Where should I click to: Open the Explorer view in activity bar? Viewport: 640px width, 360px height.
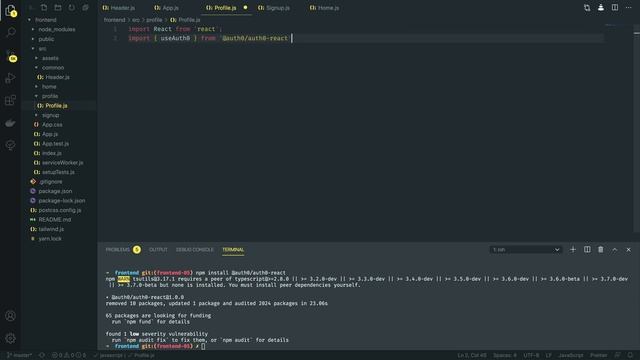pyautogui.click(x=11, y=11)
